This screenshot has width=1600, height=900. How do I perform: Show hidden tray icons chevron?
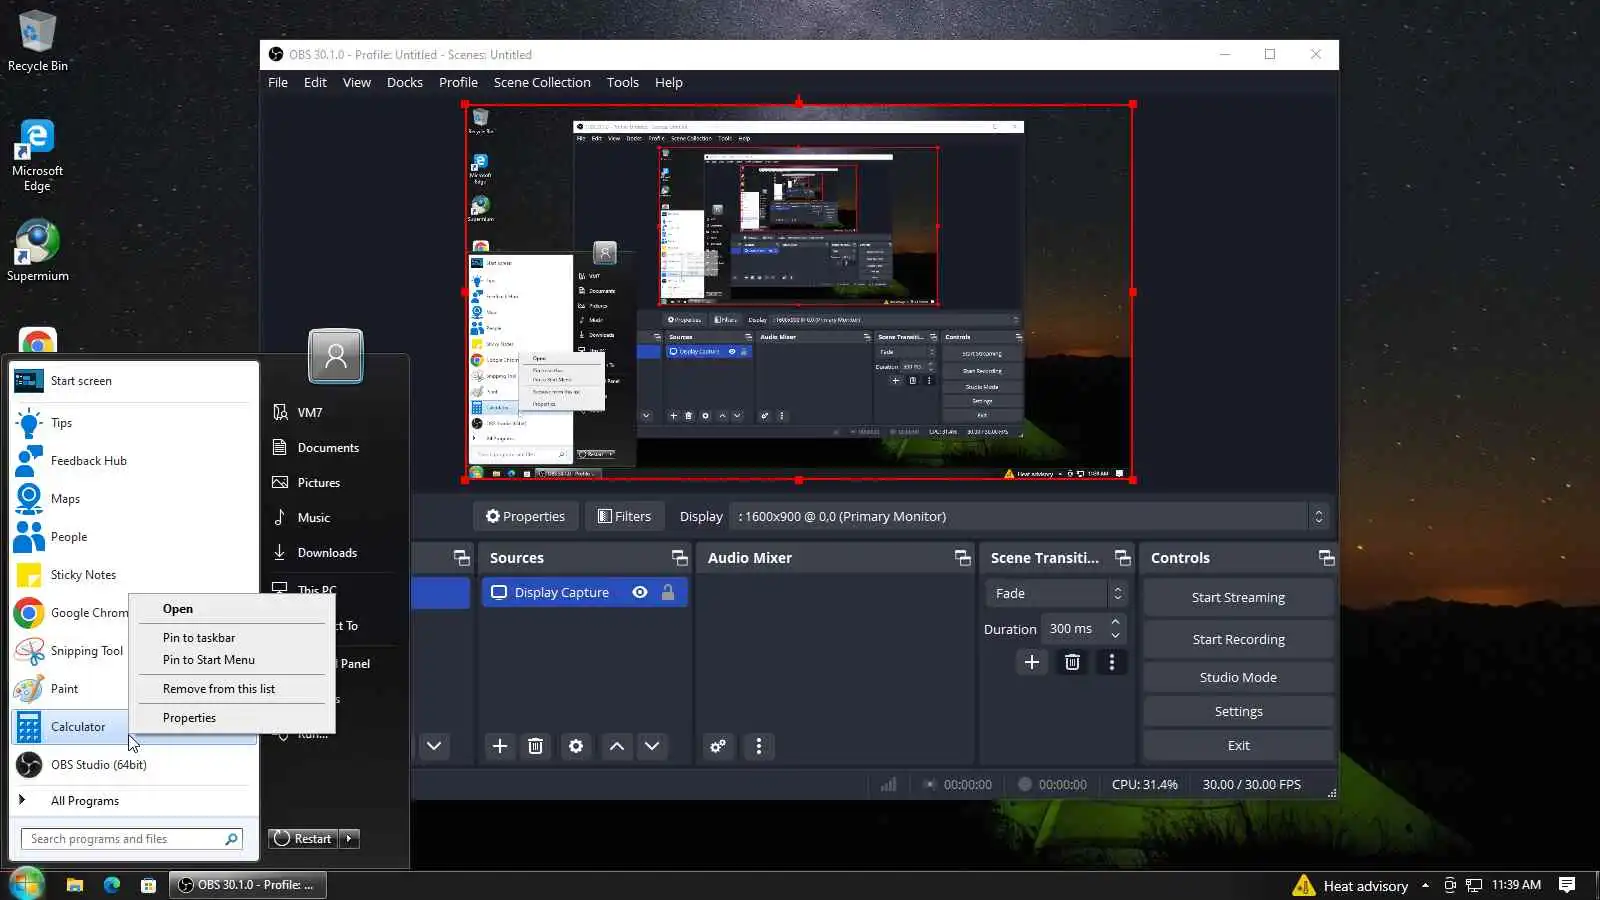[x=1425, y=885]
